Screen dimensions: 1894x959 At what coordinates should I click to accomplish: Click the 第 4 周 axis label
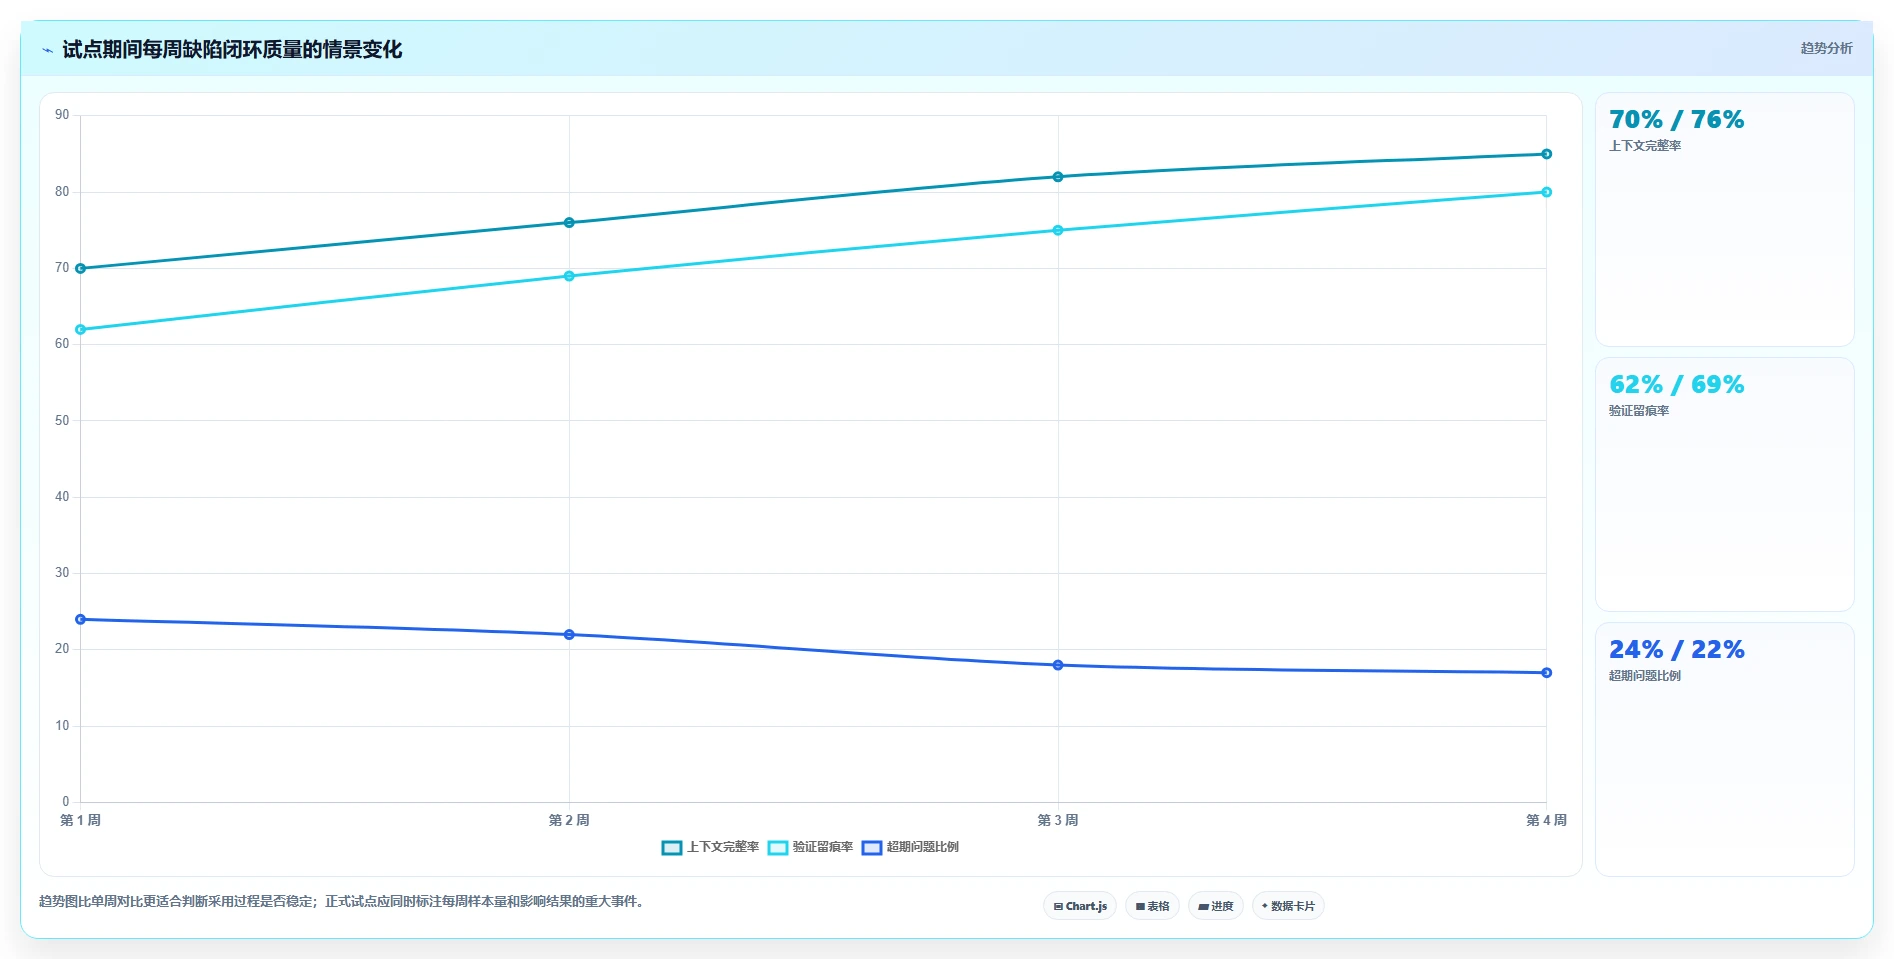(1546, 820)
